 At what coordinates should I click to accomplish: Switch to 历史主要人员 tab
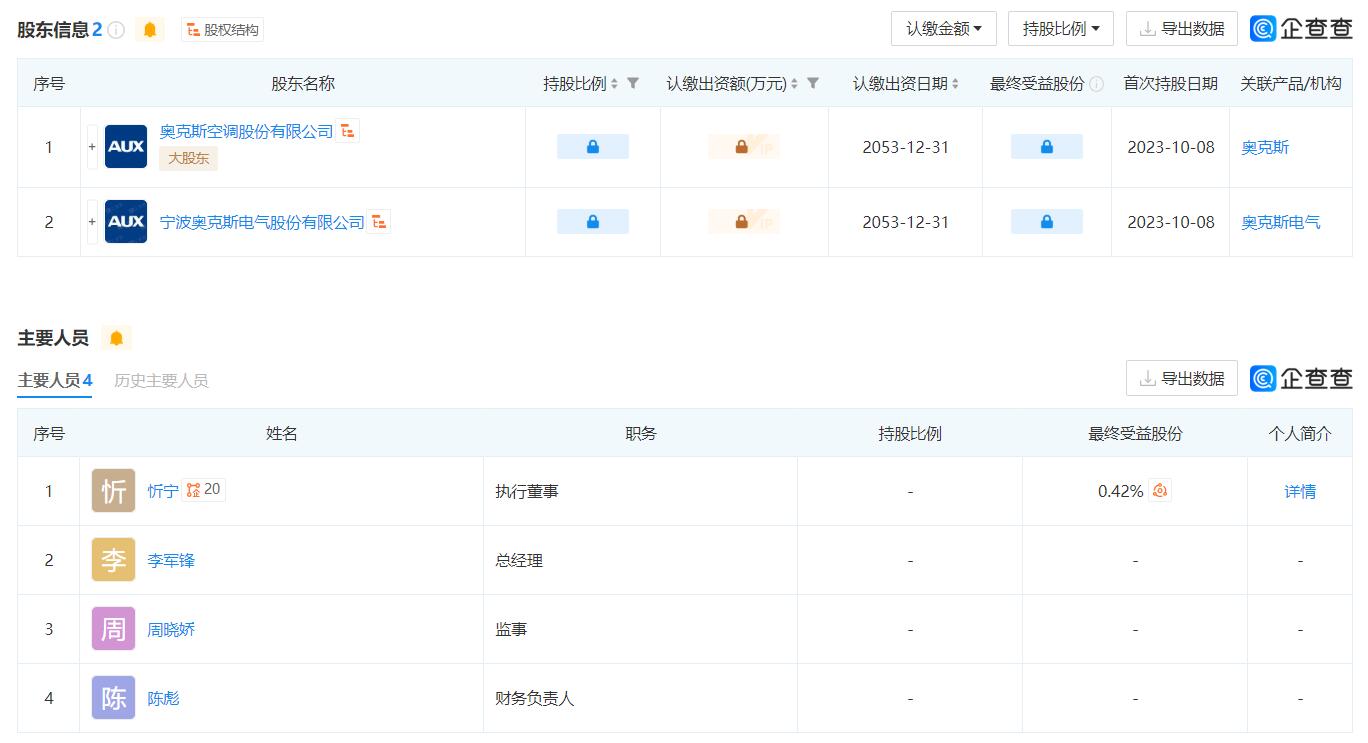(161, 380)
